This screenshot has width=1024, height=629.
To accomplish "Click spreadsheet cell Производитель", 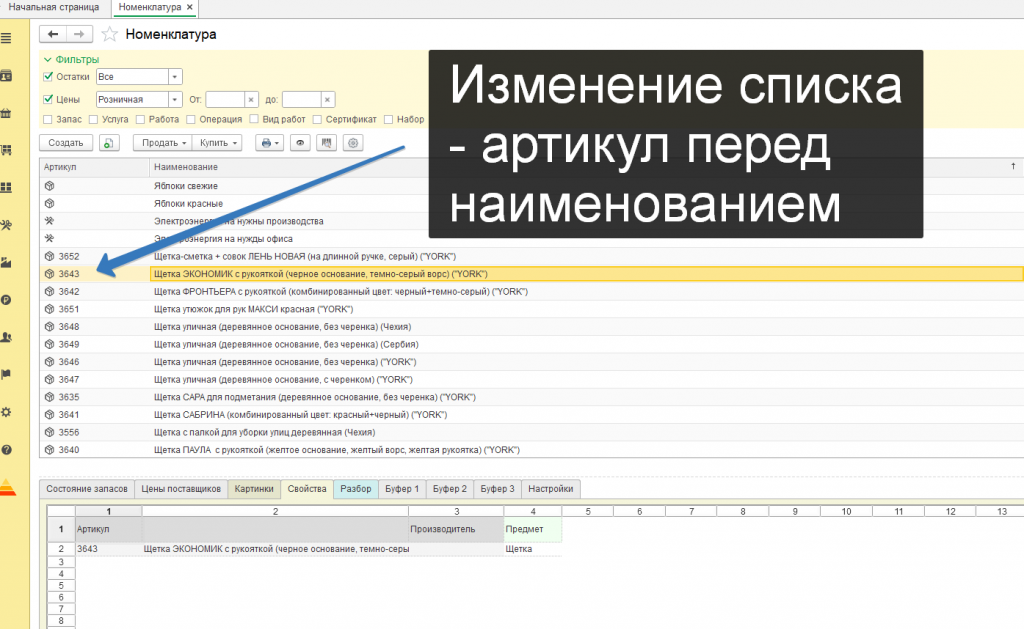I will (x=456, y=529).
